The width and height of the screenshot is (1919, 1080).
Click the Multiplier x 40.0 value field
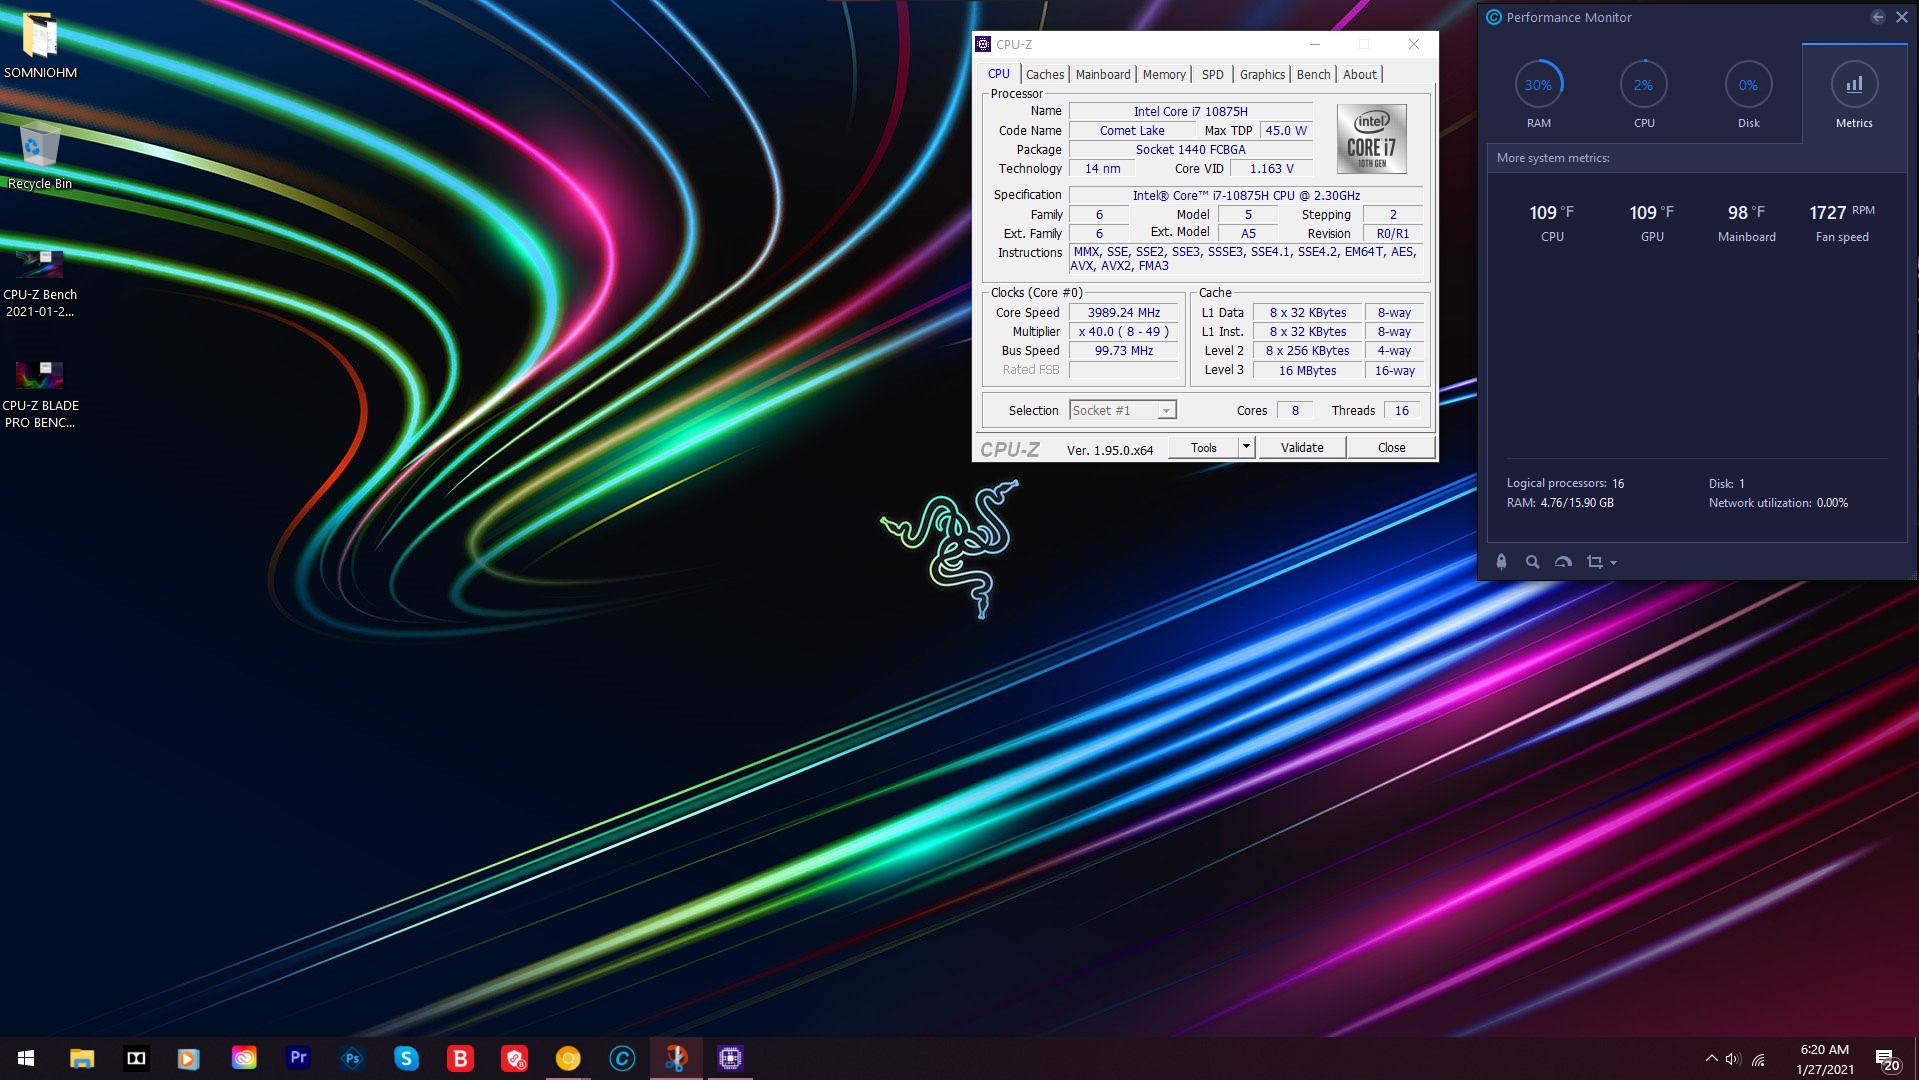(1124, 332)
